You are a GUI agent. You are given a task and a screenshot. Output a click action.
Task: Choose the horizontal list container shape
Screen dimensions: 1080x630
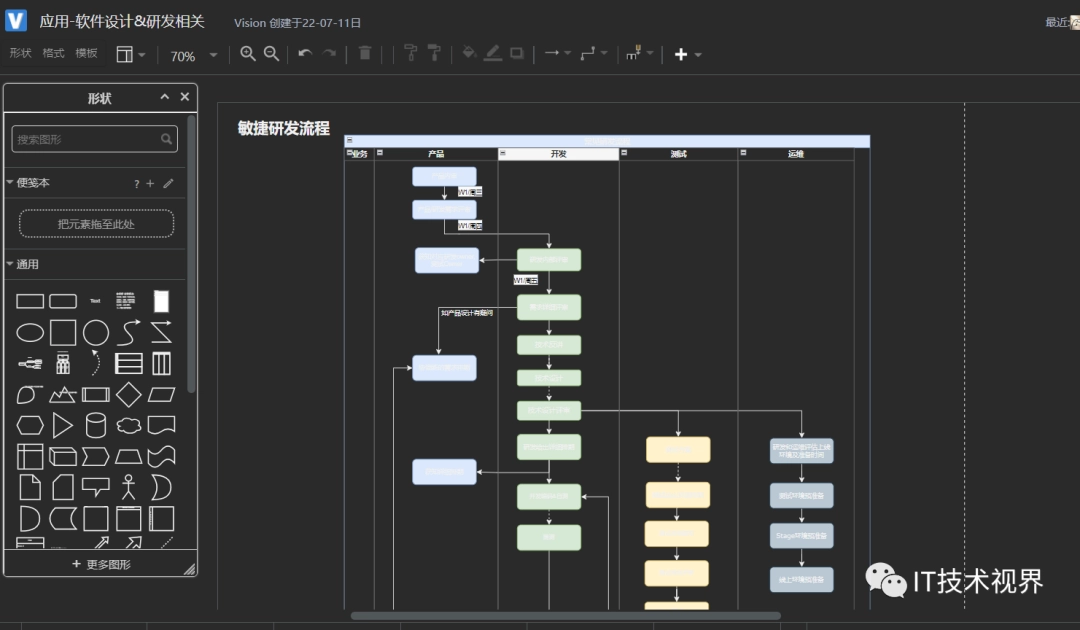129,363
